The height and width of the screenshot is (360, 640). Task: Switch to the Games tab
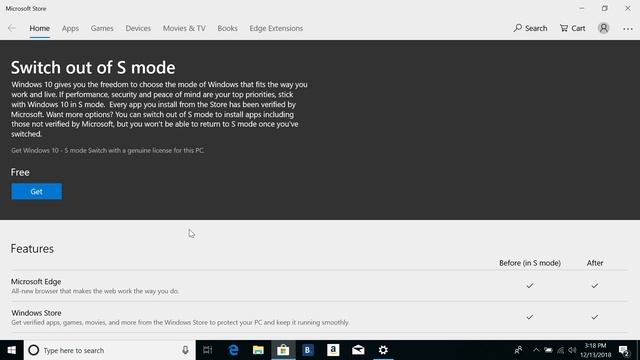point(102,28)
